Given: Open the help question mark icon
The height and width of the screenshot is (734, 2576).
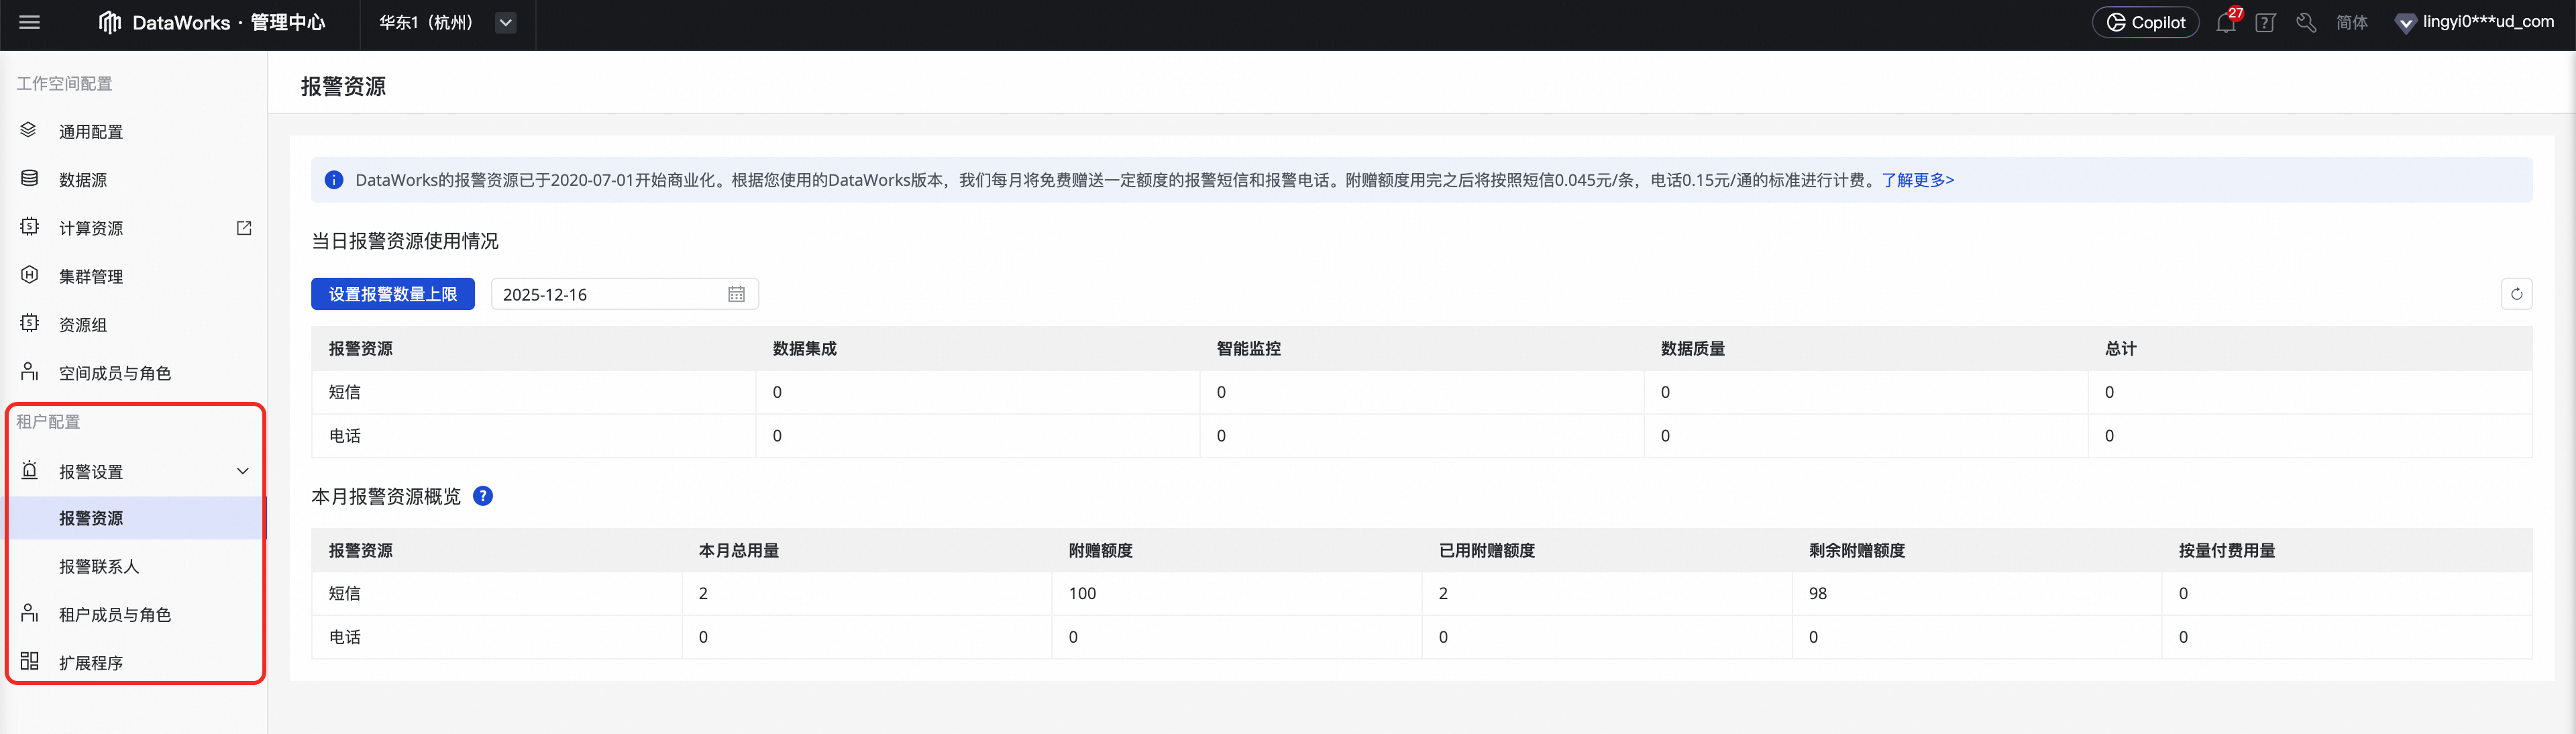Looking at the screenshot, I should [x=2265, y=23].
